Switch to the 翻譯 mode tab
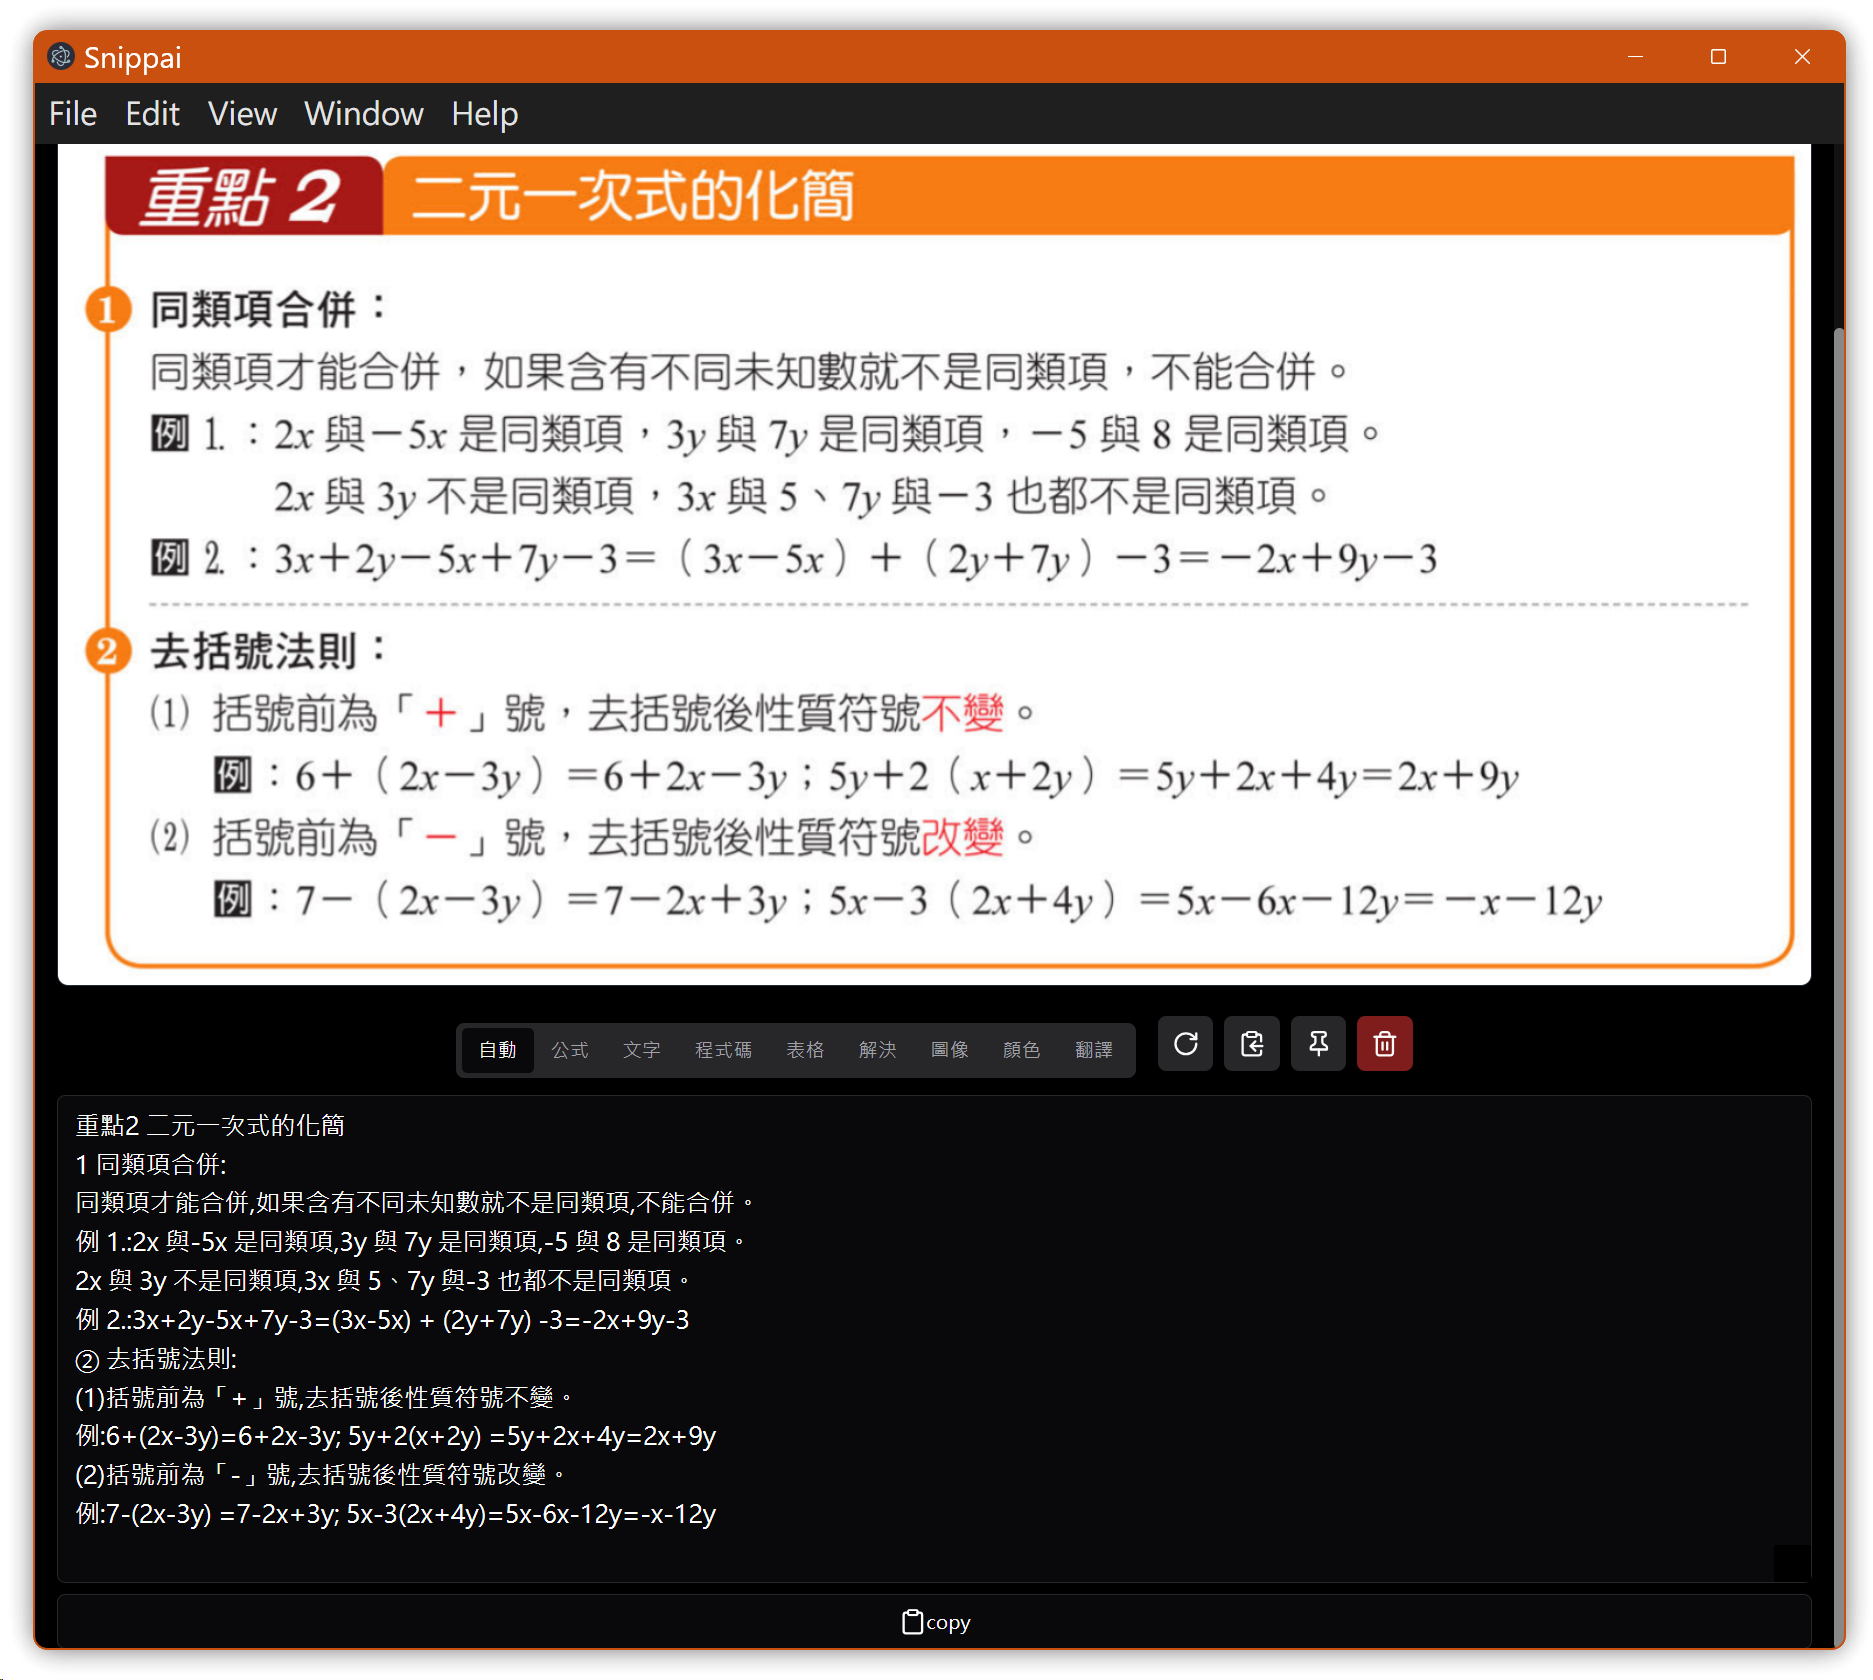Image resolution: width=1873 pixels, height=1680 pixels. pyautogui.click(x=1094, y=1050)
